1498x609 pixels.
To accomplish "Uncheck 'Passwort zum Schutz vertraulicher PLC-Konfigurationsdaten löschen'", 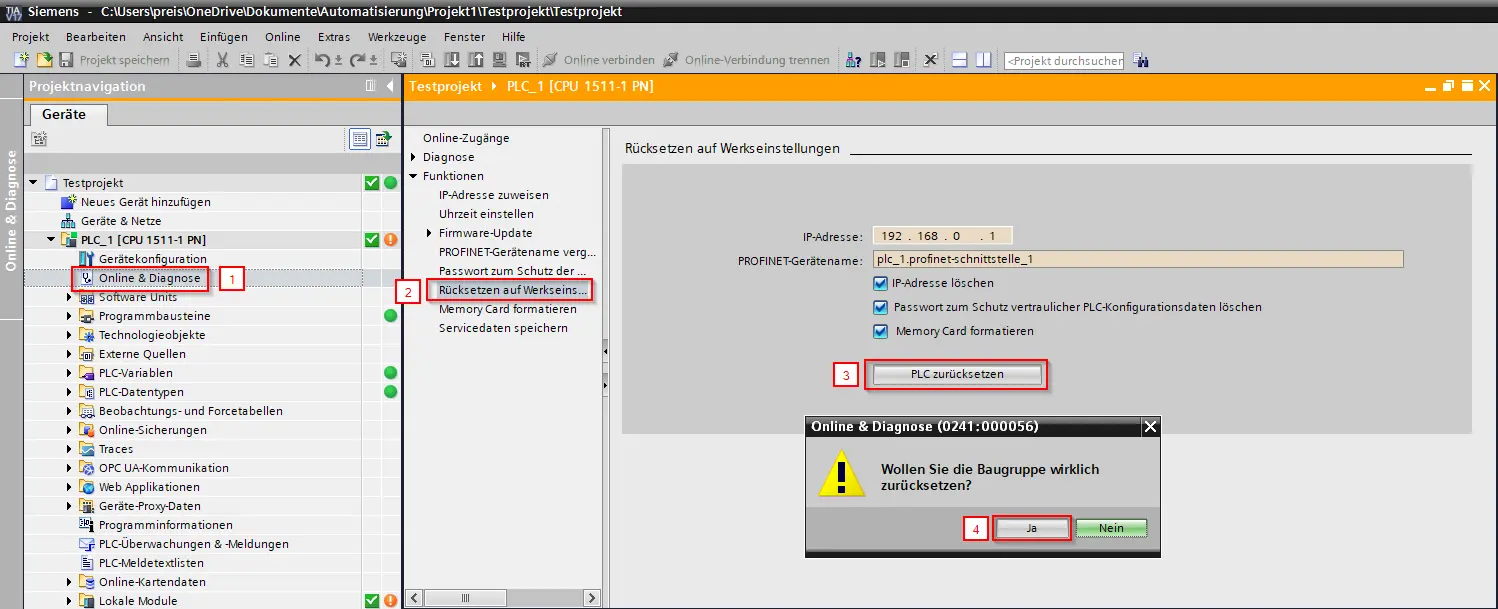I will (x=880, y=307).
